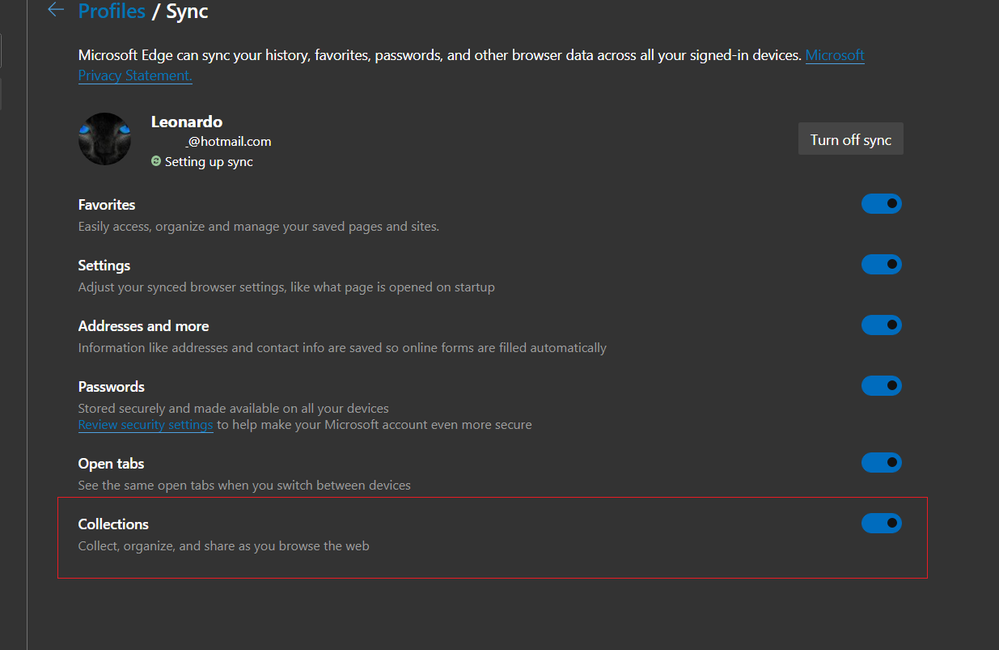The image size is (999, 650).
Task: Turn off the Passwords sync switch
Action: tap(881, 386)
